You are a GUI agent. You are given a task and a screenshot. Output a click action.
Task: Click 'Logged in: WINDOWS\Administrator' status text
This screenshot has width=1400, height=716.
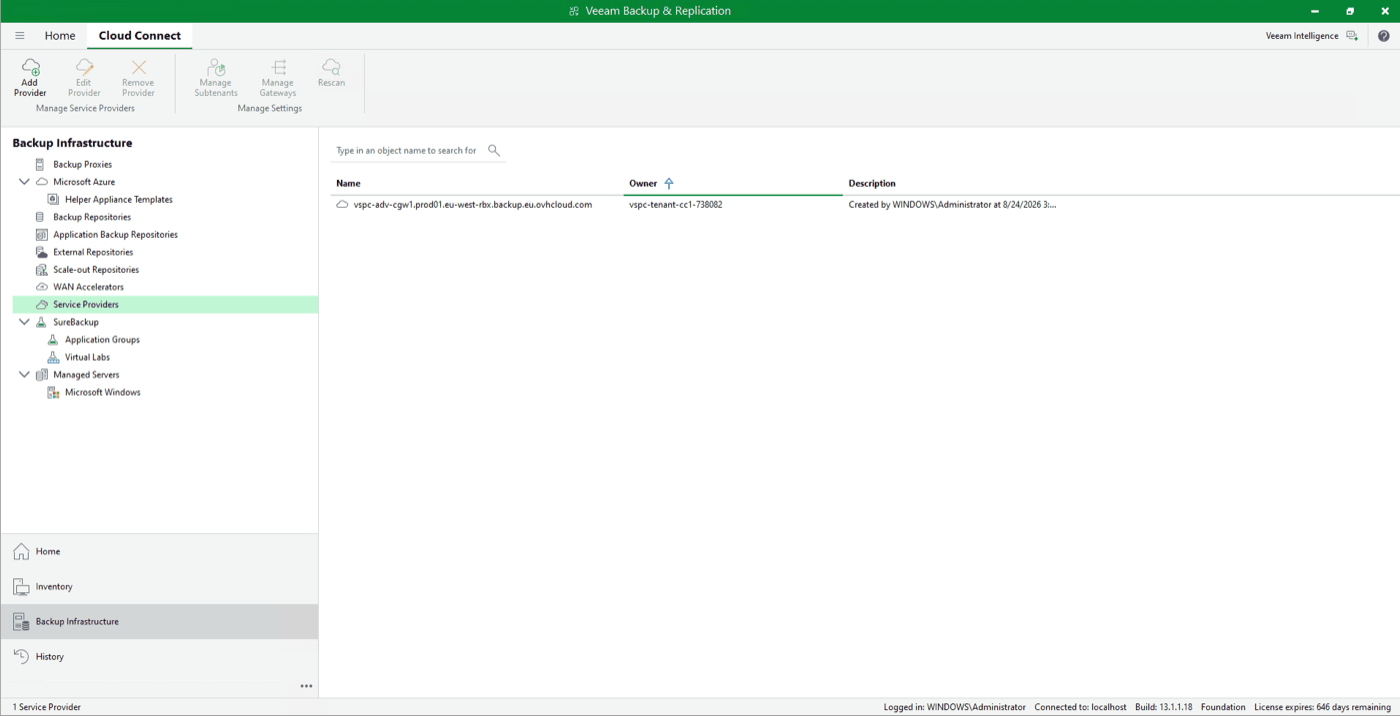coord(955,707)
